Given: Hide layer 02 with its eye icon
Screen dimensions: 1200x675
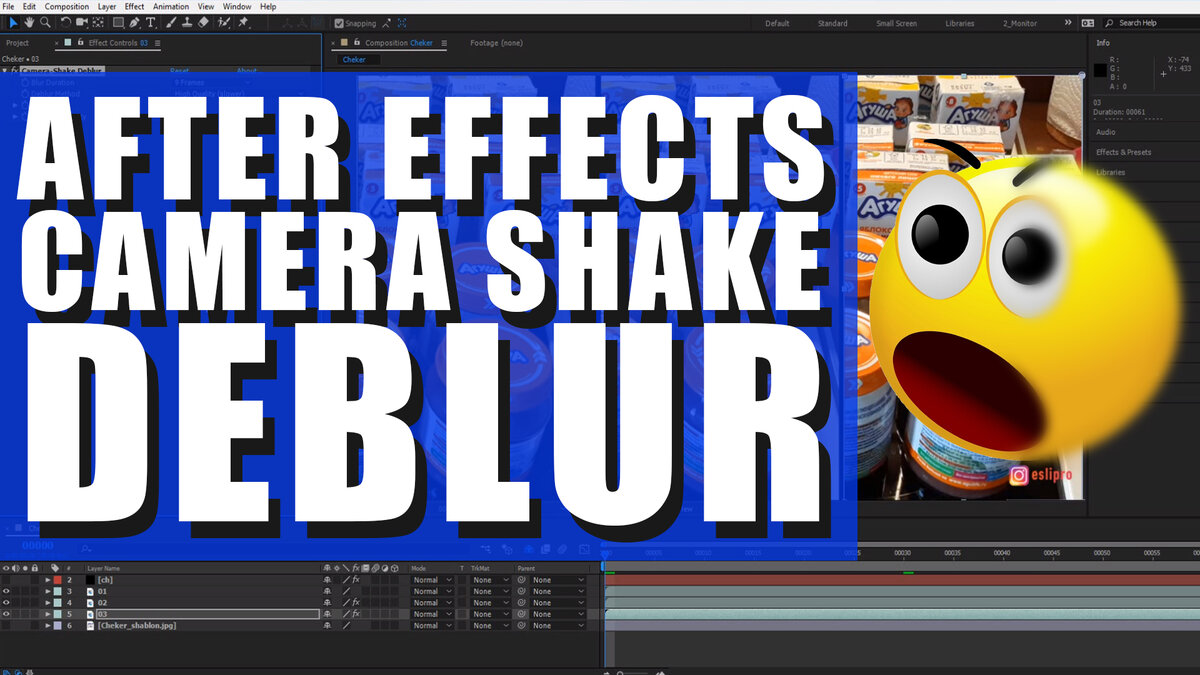Looking at the screenshot, I should pyautogui.click(x=6, y=603).
